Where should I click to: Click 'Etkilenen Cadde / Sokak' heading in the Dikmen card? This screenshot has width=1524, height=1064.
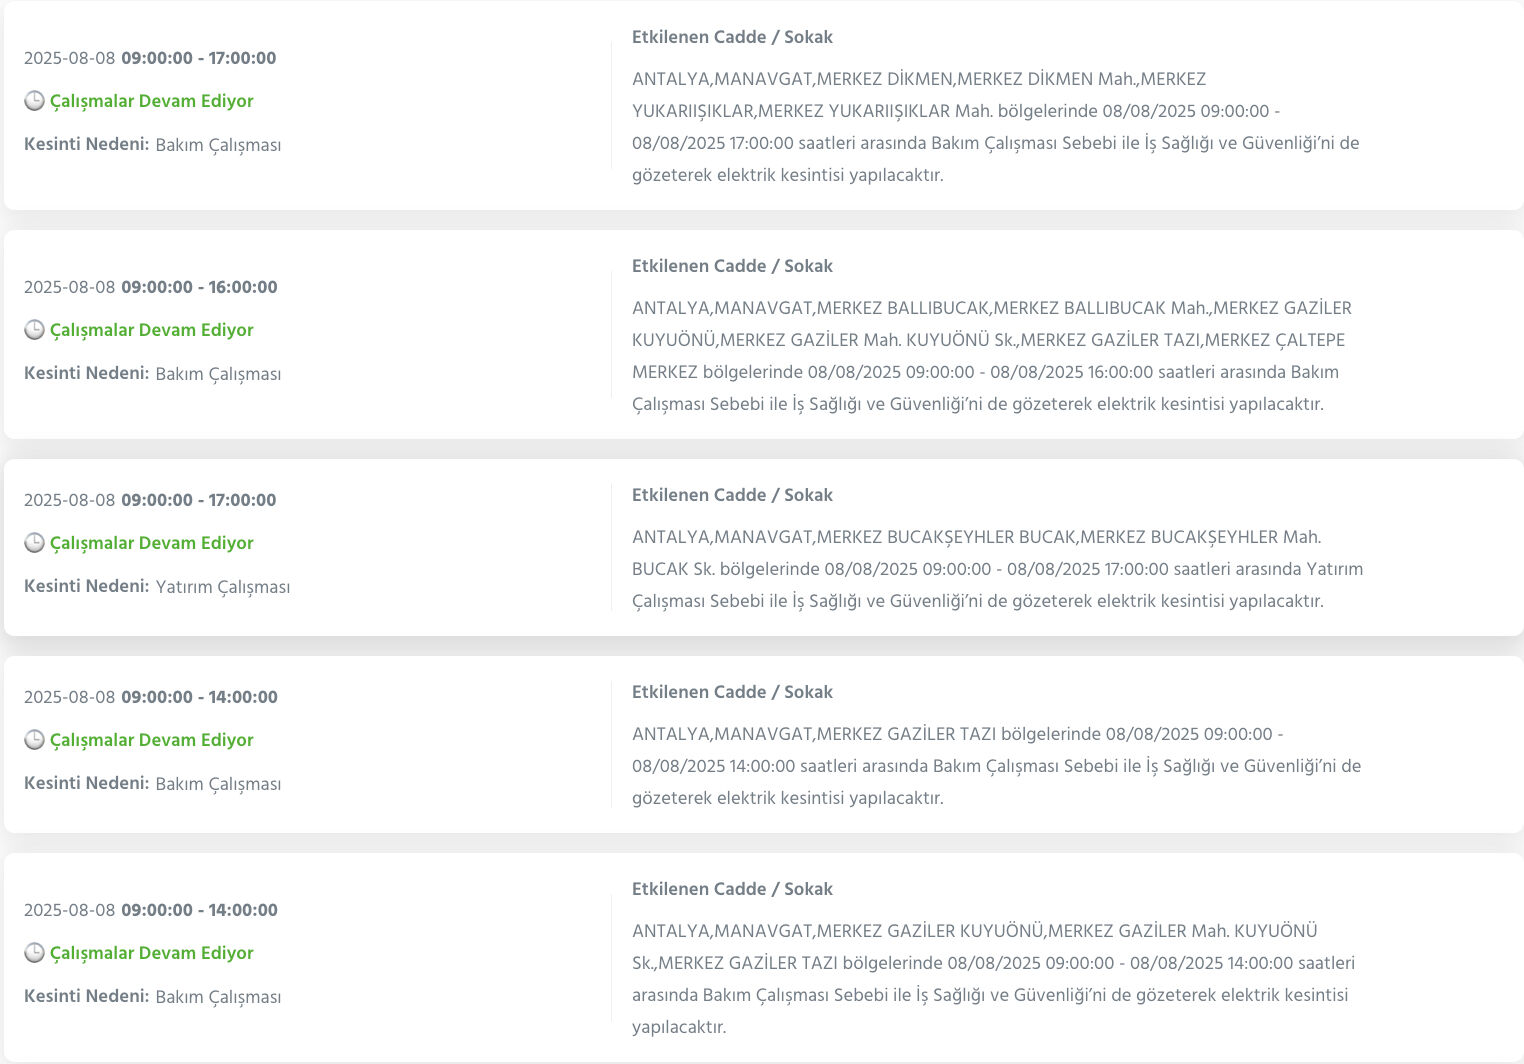(732, 37)
